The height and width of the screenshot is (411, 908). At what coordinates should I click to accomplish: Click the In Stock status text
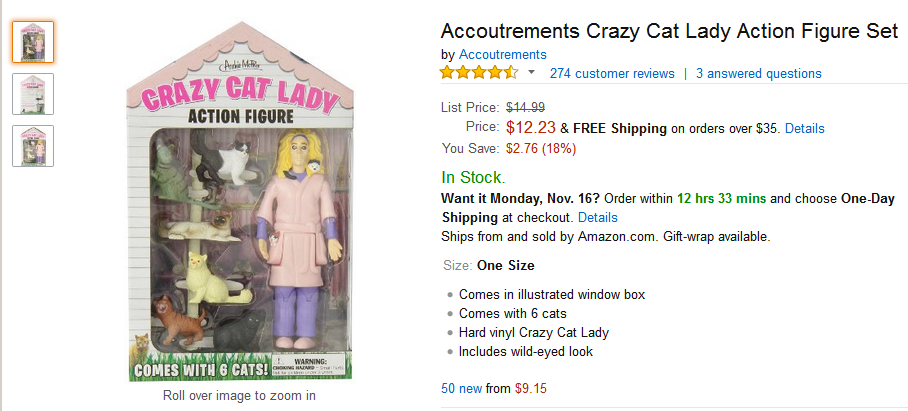473,177
